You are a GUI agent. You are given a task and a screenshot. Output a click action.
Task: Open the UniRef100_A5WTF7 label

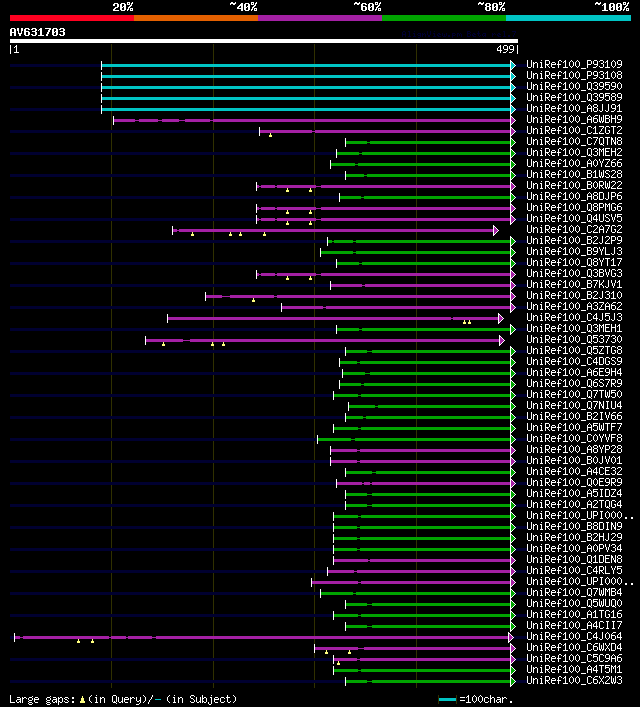[x=574, y=427]
